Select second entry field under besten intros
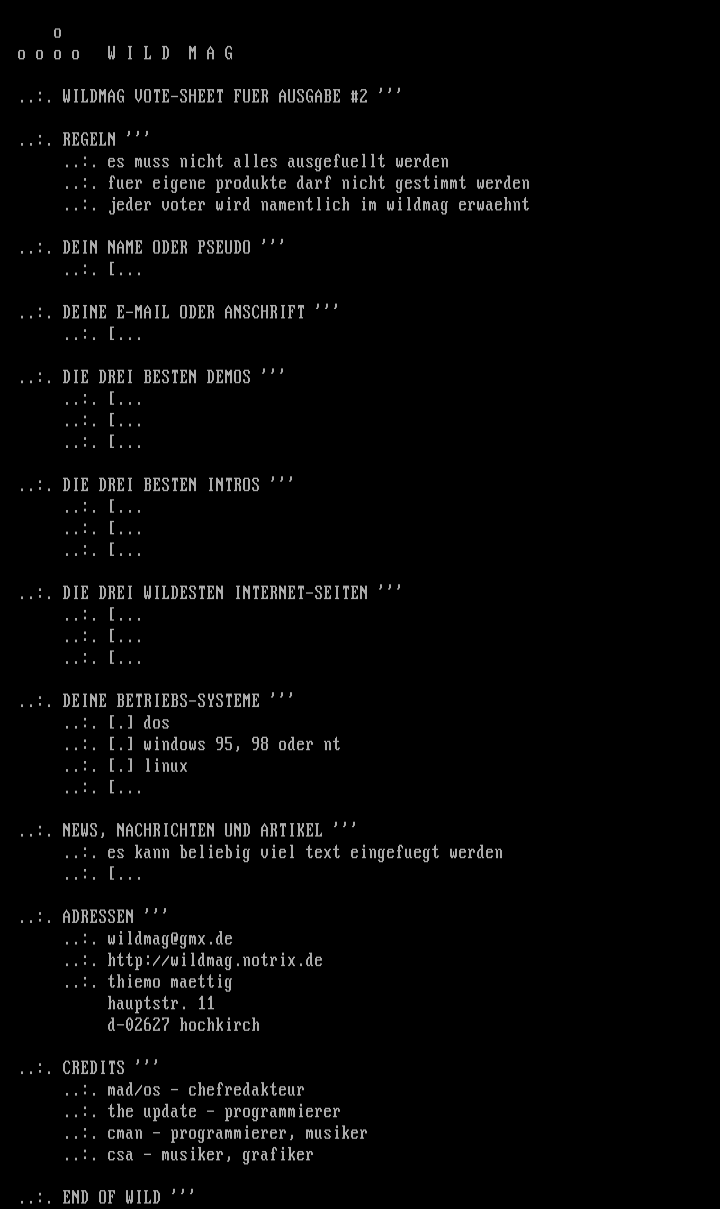Viewport: 720px width, 1209px height. [x=125, y=529]
